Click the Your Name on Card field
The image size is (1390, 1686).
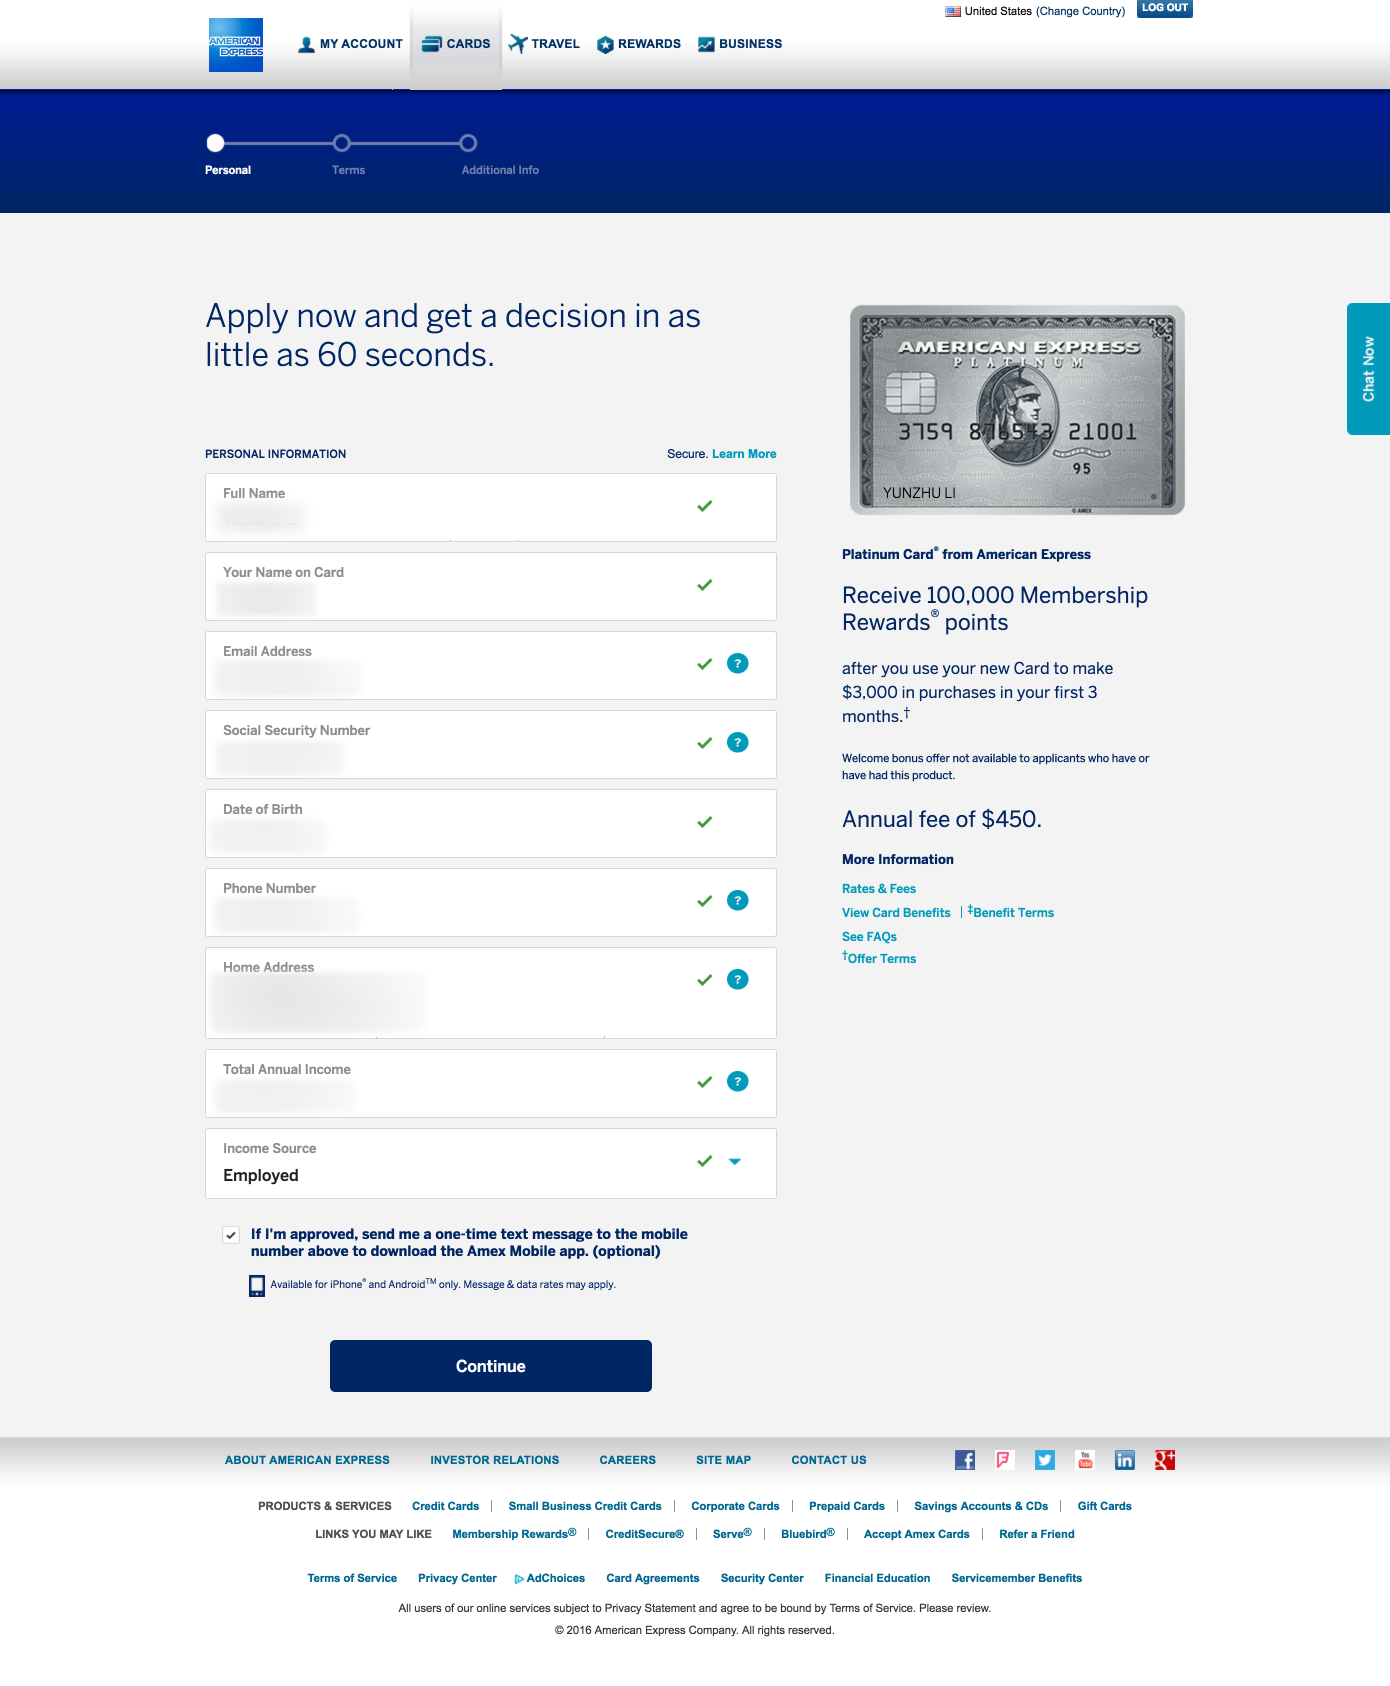pos(491,587)
